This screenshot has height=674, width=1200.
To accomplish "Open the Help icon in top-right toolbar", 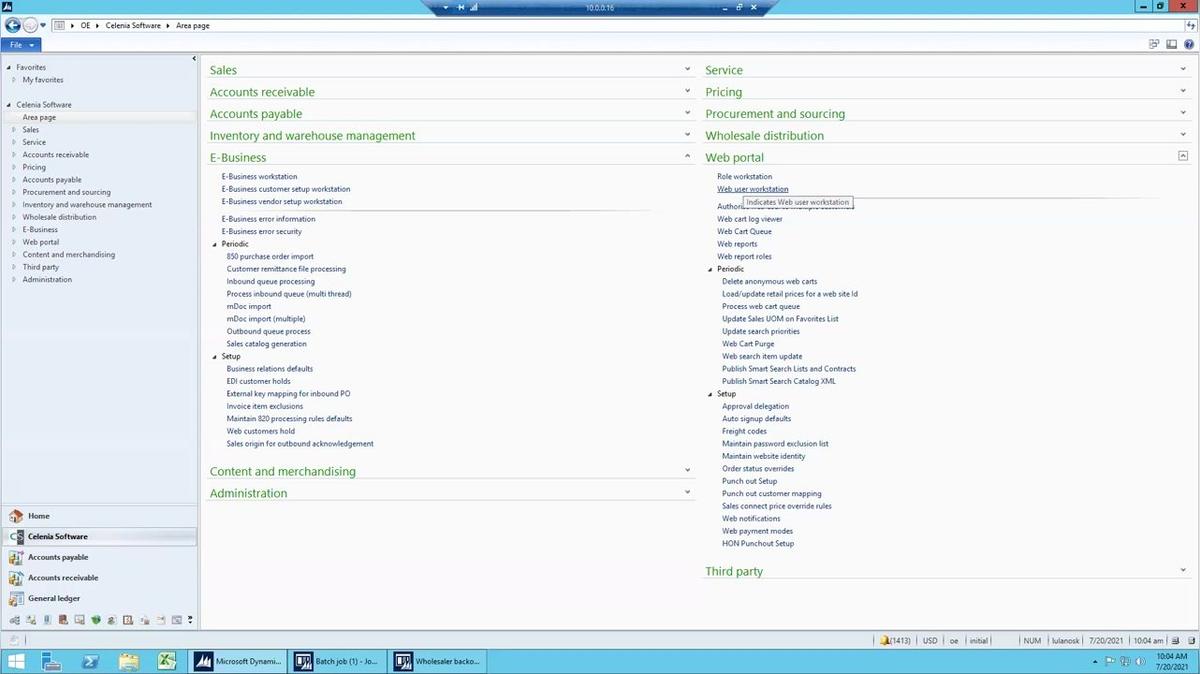I will [1187, 44].
